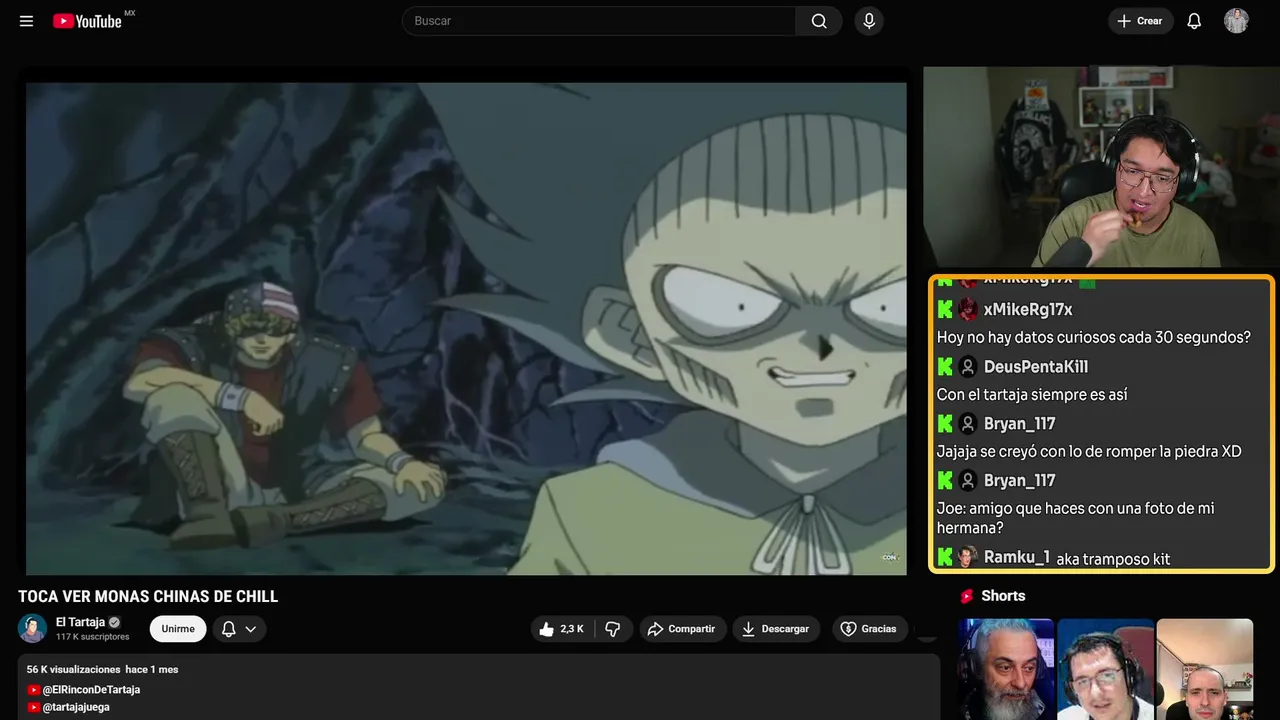The image size is (1280, 720).
Task: Click the xMikeRg17x chat avatar
Action: tap(968, 310)
